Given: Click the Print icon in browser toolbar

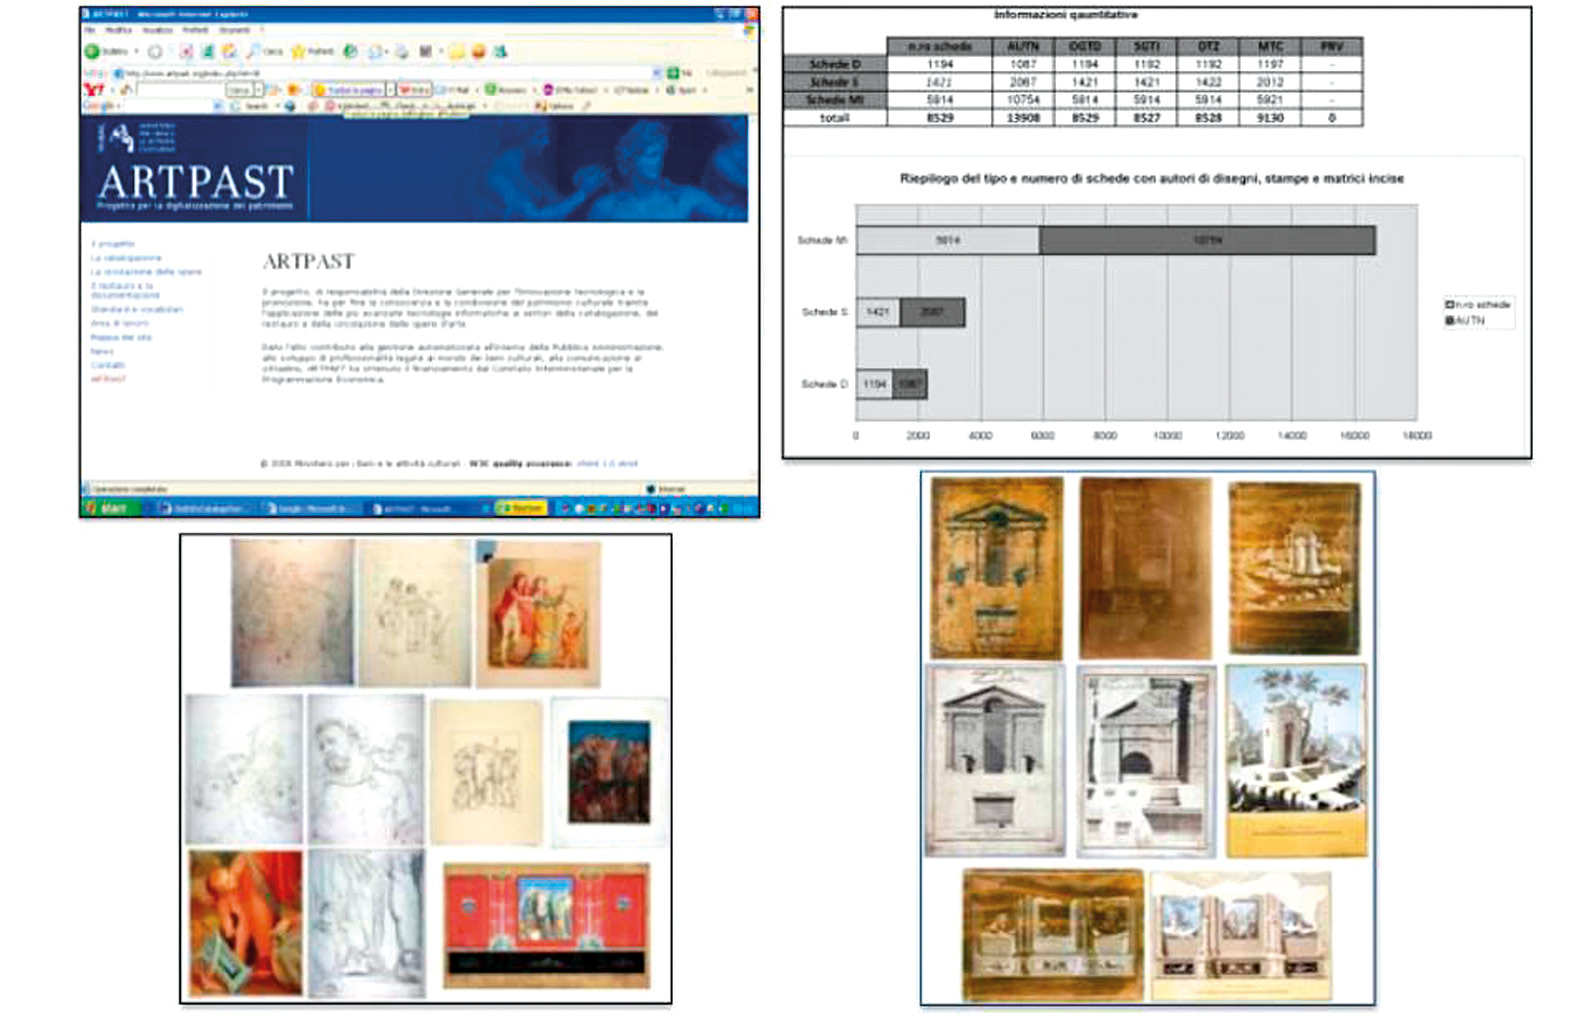Looking at the screenshot, I should [402, 51].
